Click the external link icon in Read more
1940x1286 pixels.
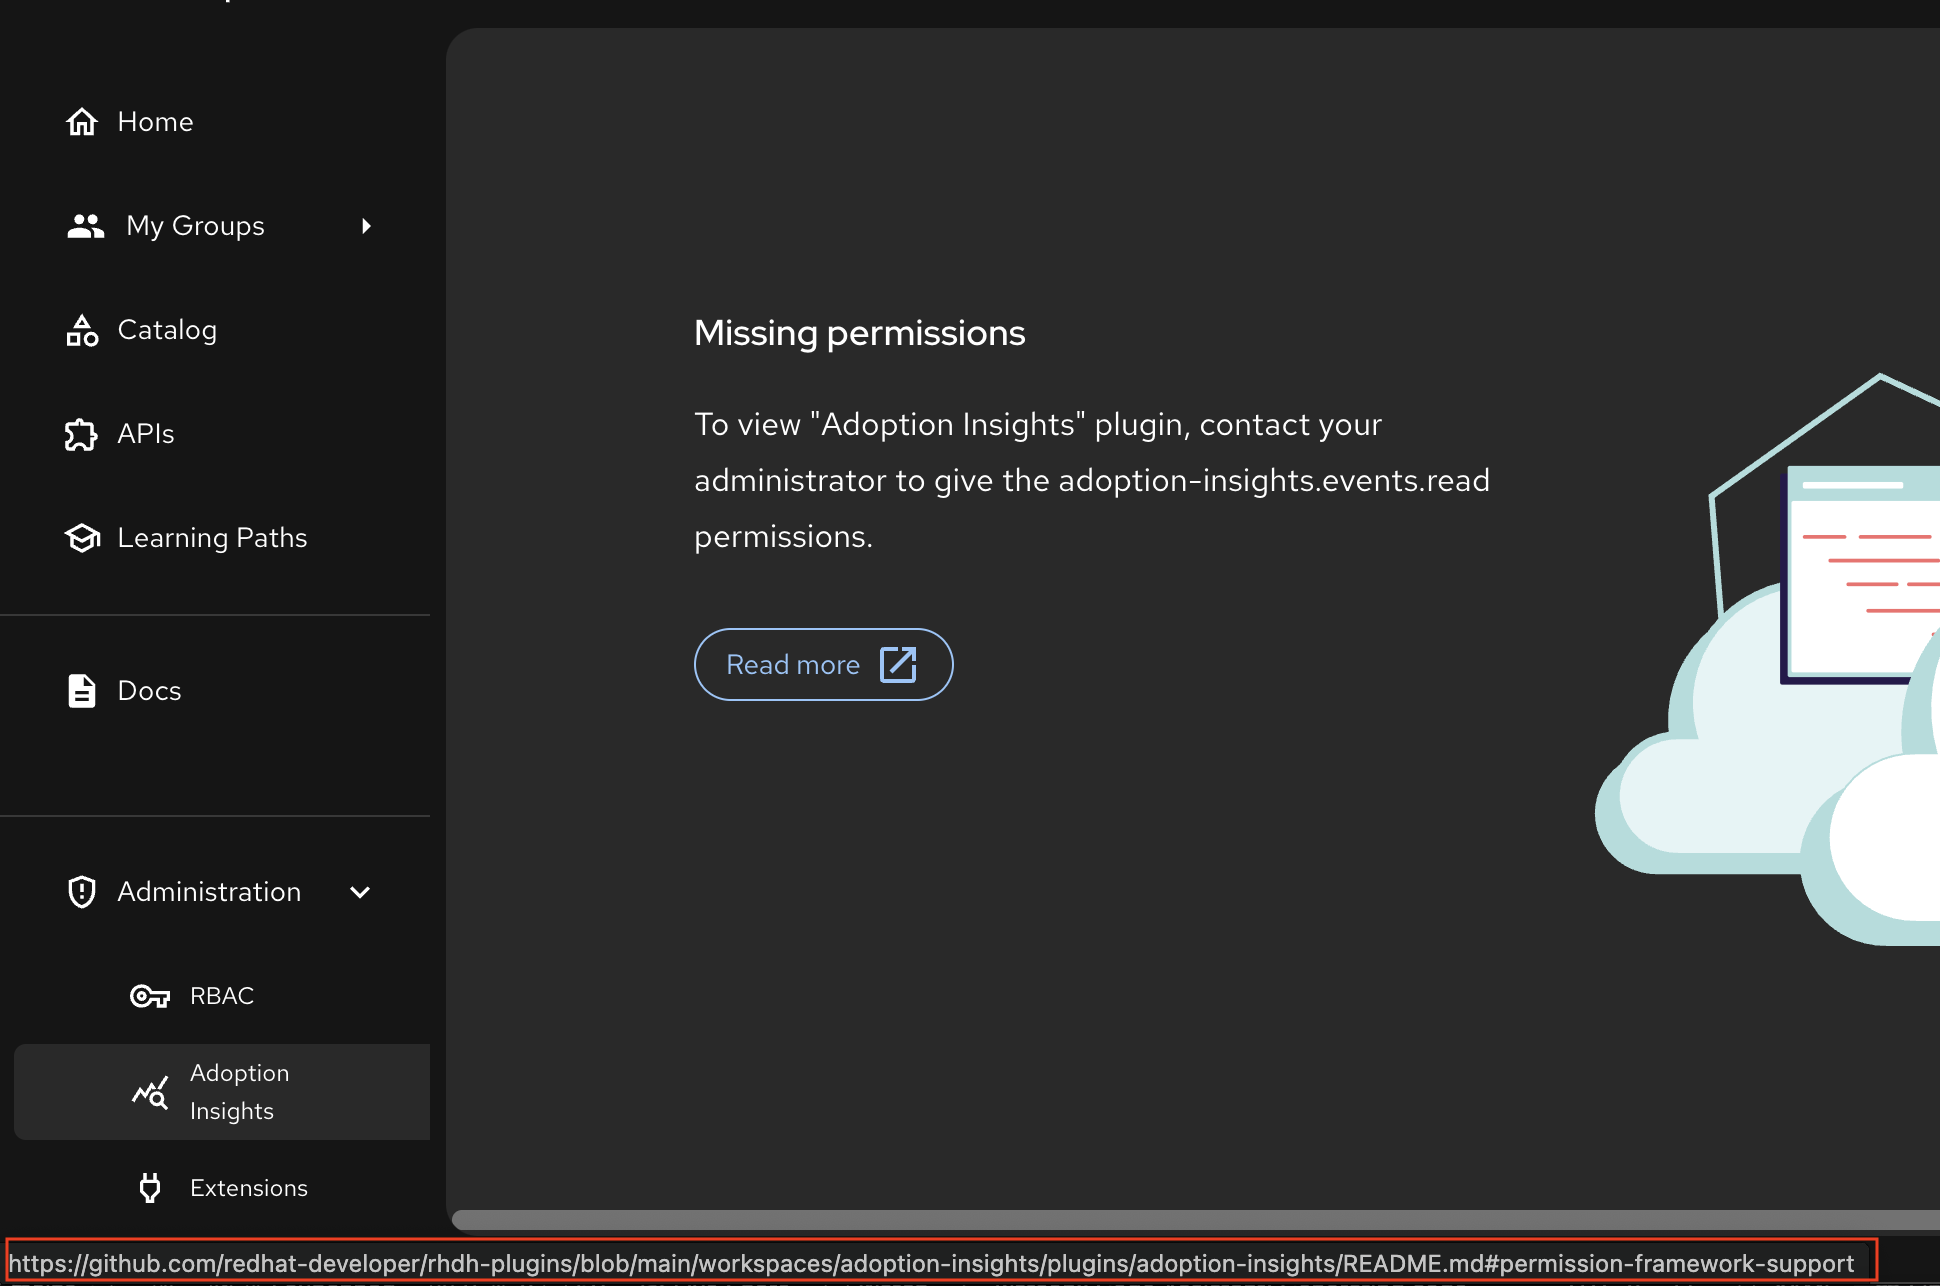point(898,664)
